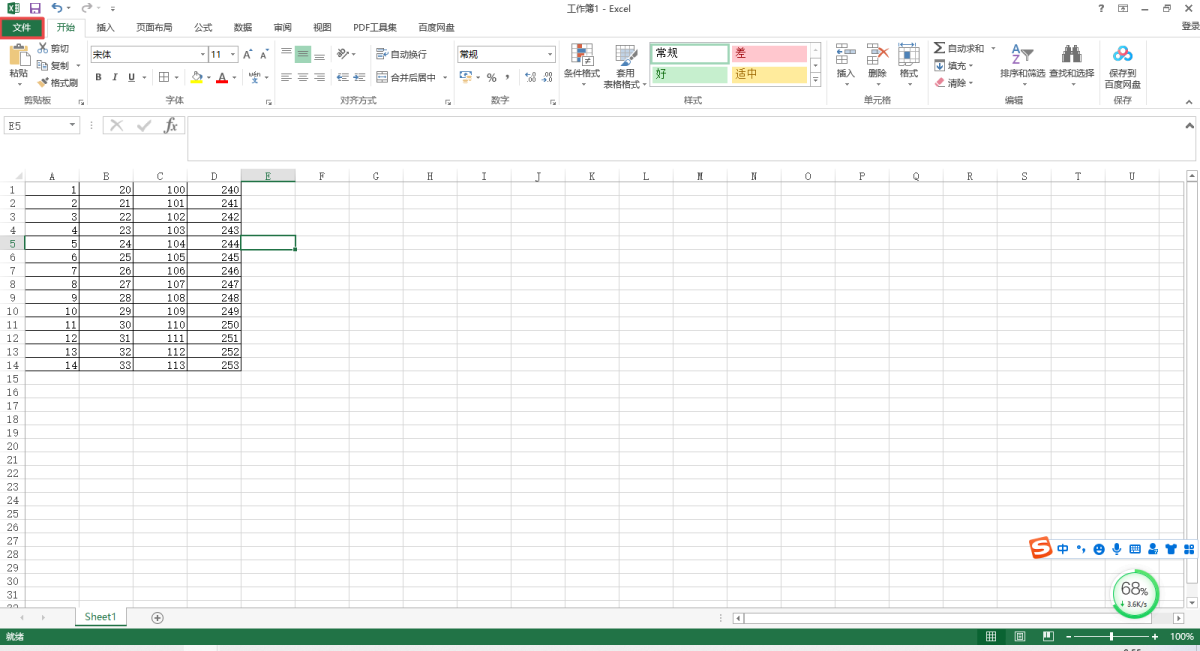This screenshot has height=651, width=1200.
Task: Open the font name dropdown showing 宋体
Action: click(201, 54)
